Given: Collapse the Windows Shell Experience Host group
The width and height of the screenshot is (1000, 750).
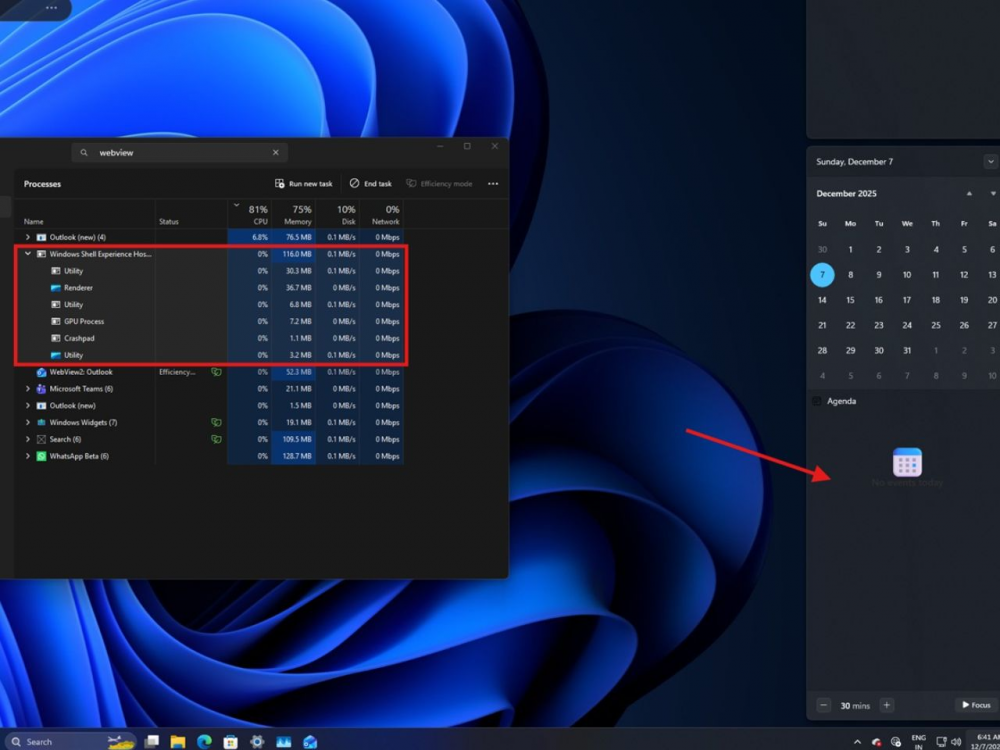Looking at the screenshot, I should 28,254.
